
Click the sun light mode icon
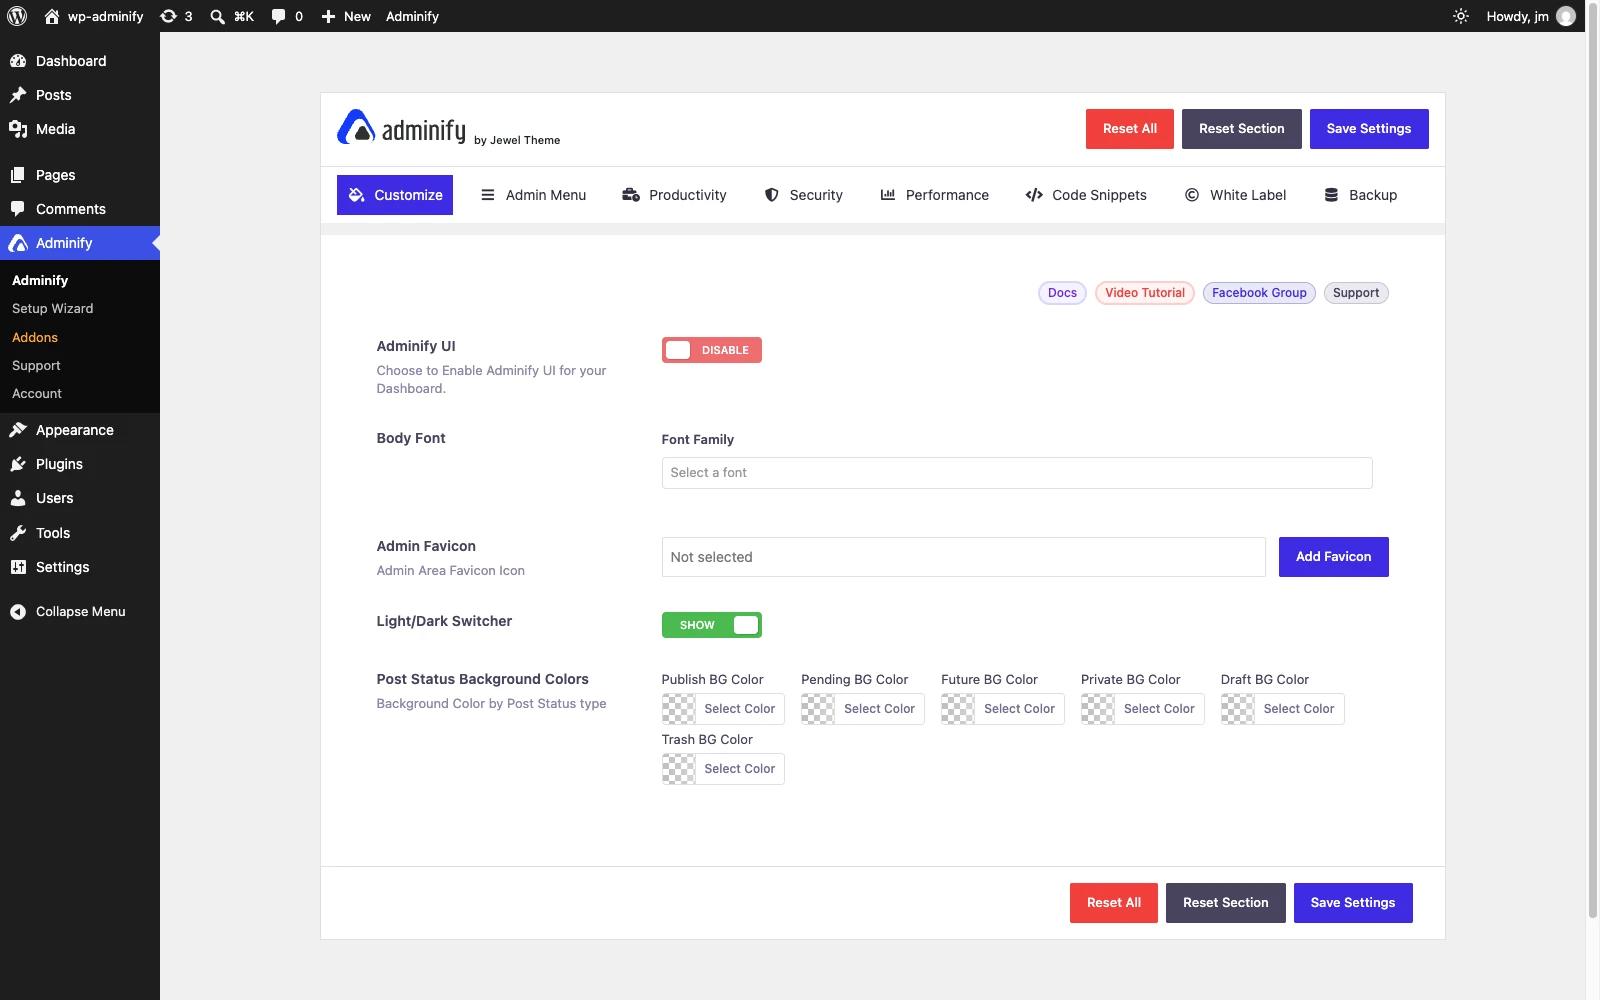point(1461,16)
